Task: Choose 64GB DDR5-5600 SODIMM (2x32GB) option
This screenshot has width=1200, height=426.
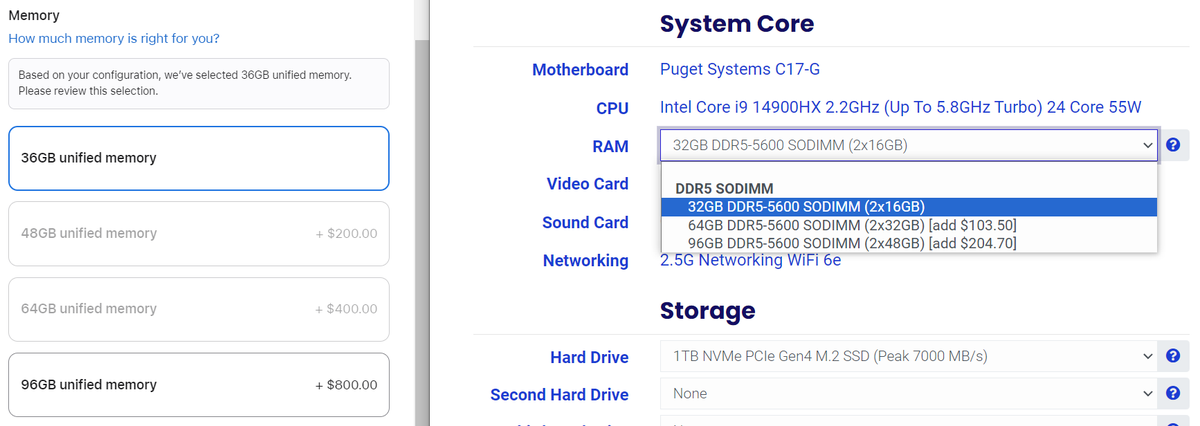Action: [909, 225]
